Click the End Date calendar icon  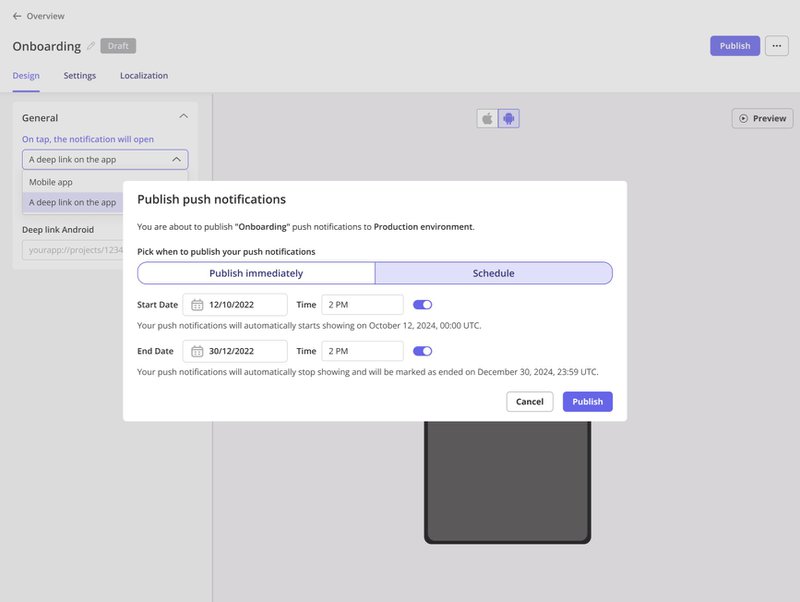[197, 351]
